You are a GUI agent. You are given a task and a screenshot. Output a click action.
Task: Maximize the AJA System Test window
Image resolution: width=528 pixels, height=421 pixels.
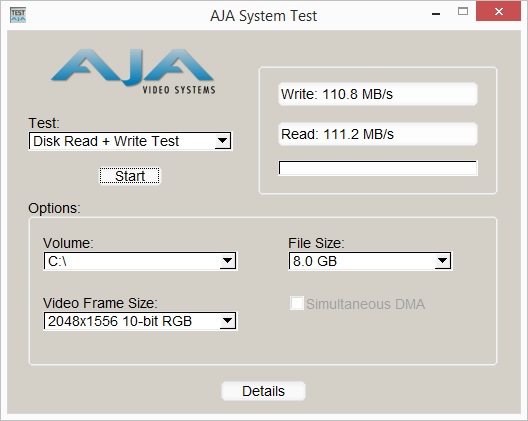coord(463,12)
